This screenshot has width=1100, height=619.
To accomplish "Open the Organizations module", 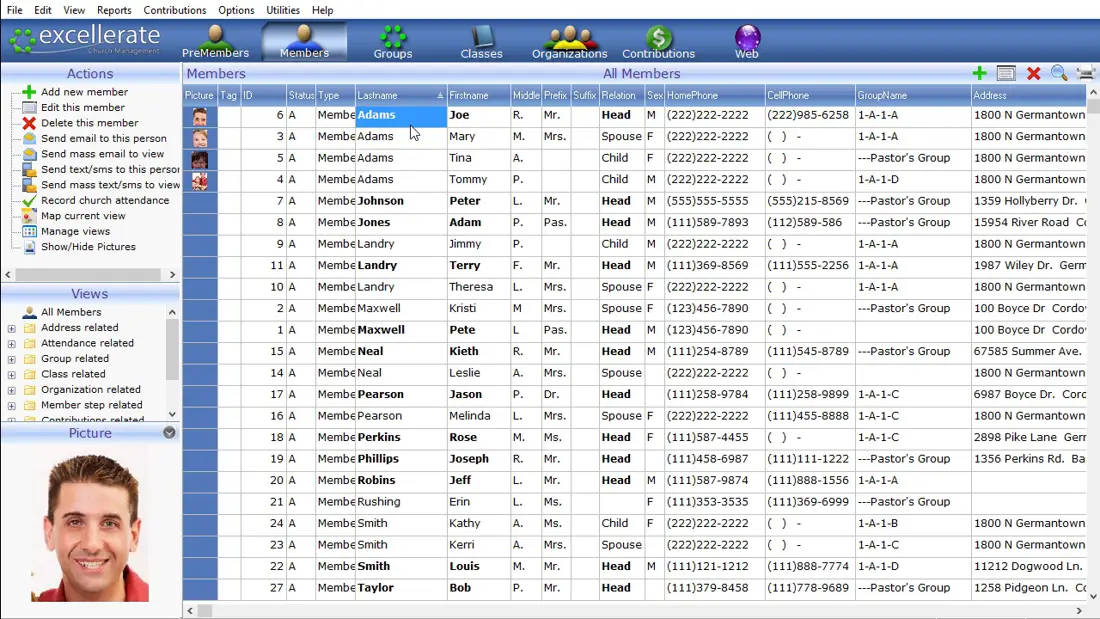I will pyautogui.click(x=569, y=42).
